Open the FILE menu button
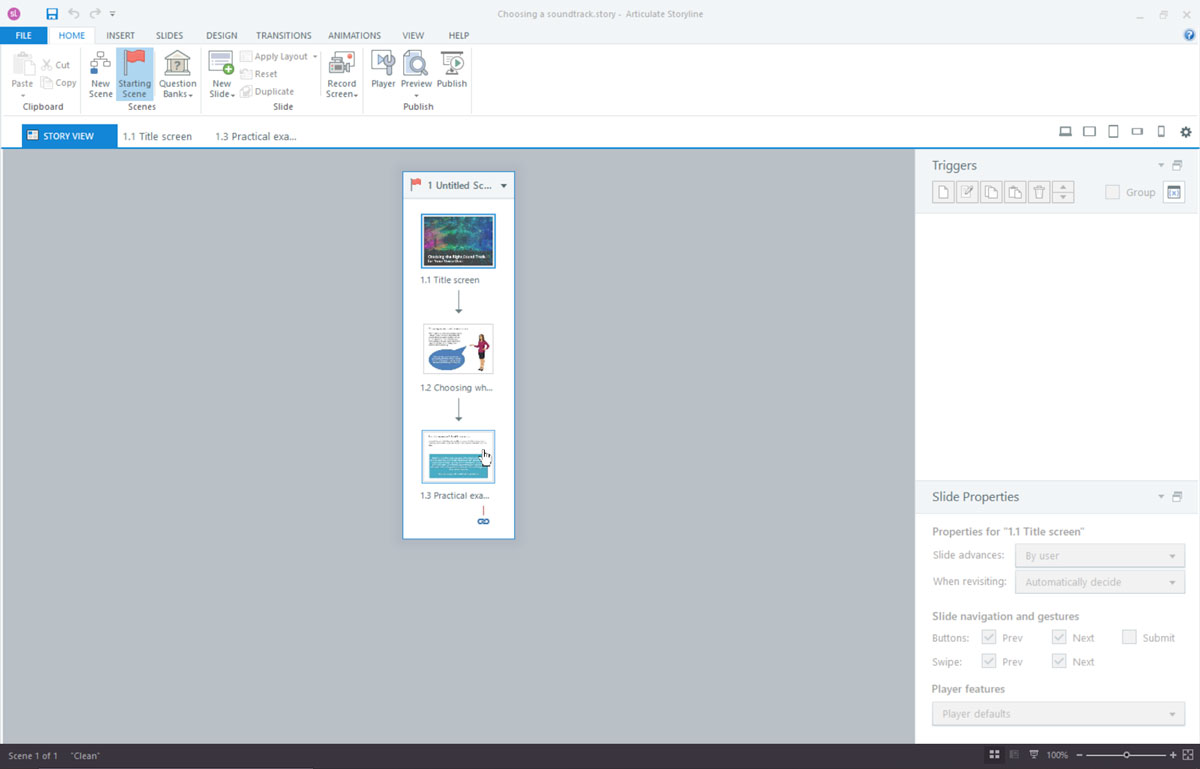 [23, 36]
